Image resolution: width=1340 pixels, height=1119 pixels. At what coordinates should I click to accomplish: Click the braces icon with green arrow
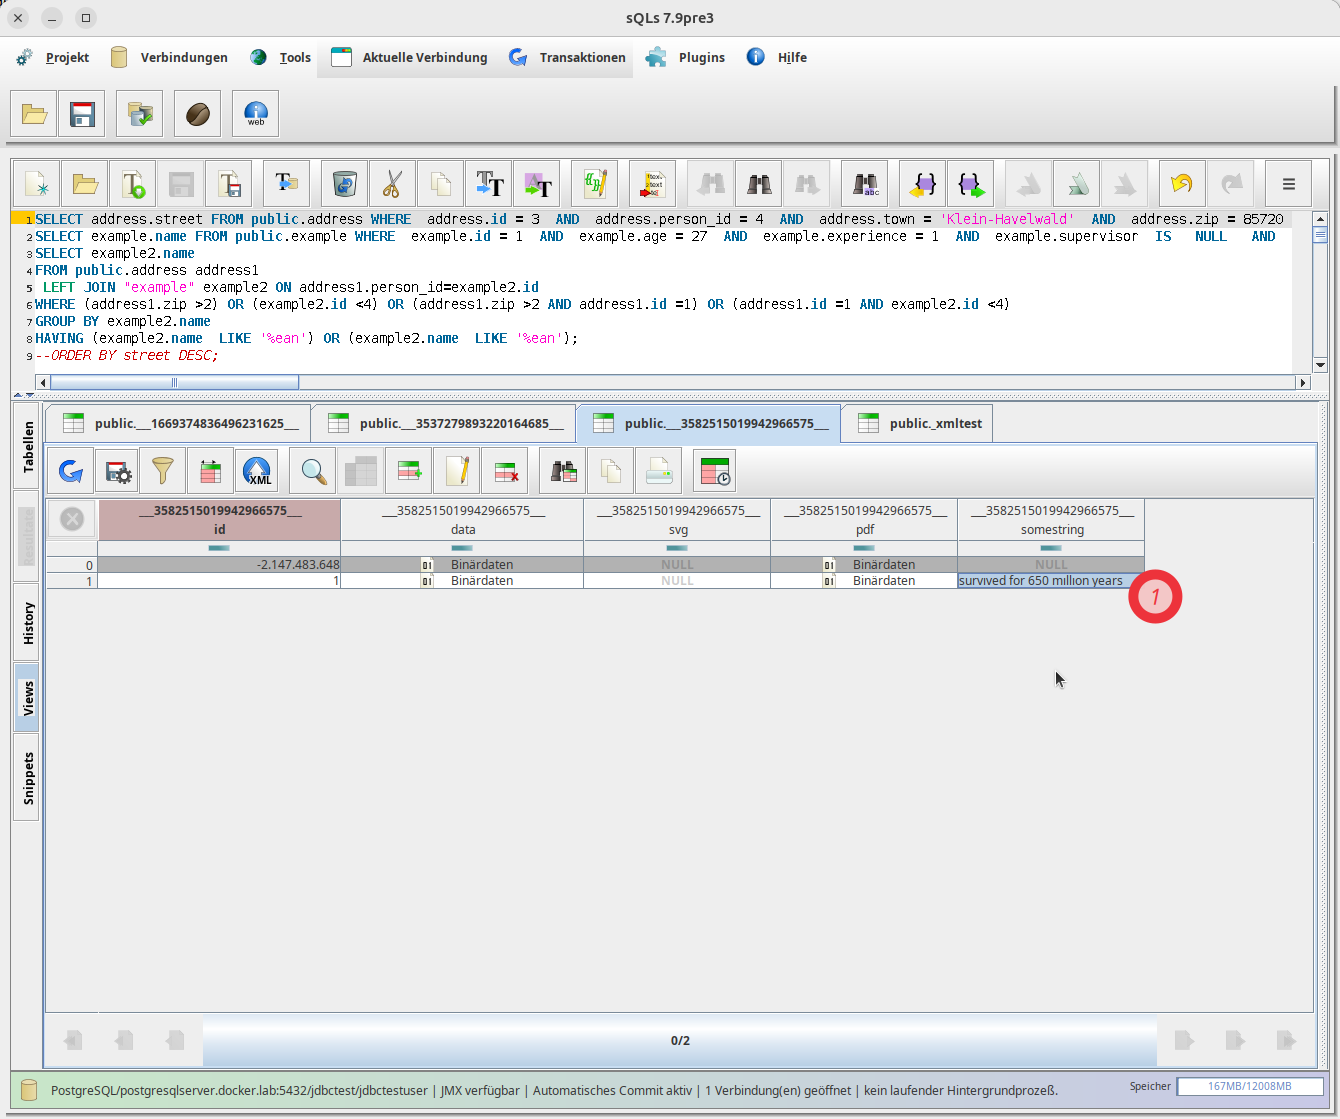[x=971, y=184]
